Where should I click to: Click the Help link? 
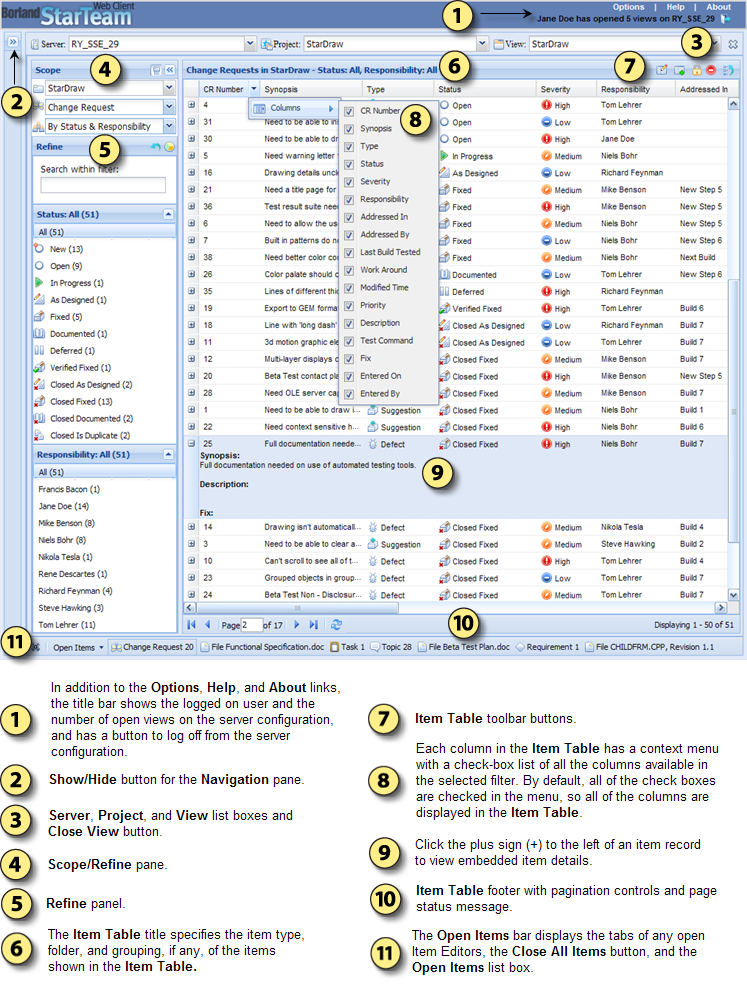pos(675,7)
